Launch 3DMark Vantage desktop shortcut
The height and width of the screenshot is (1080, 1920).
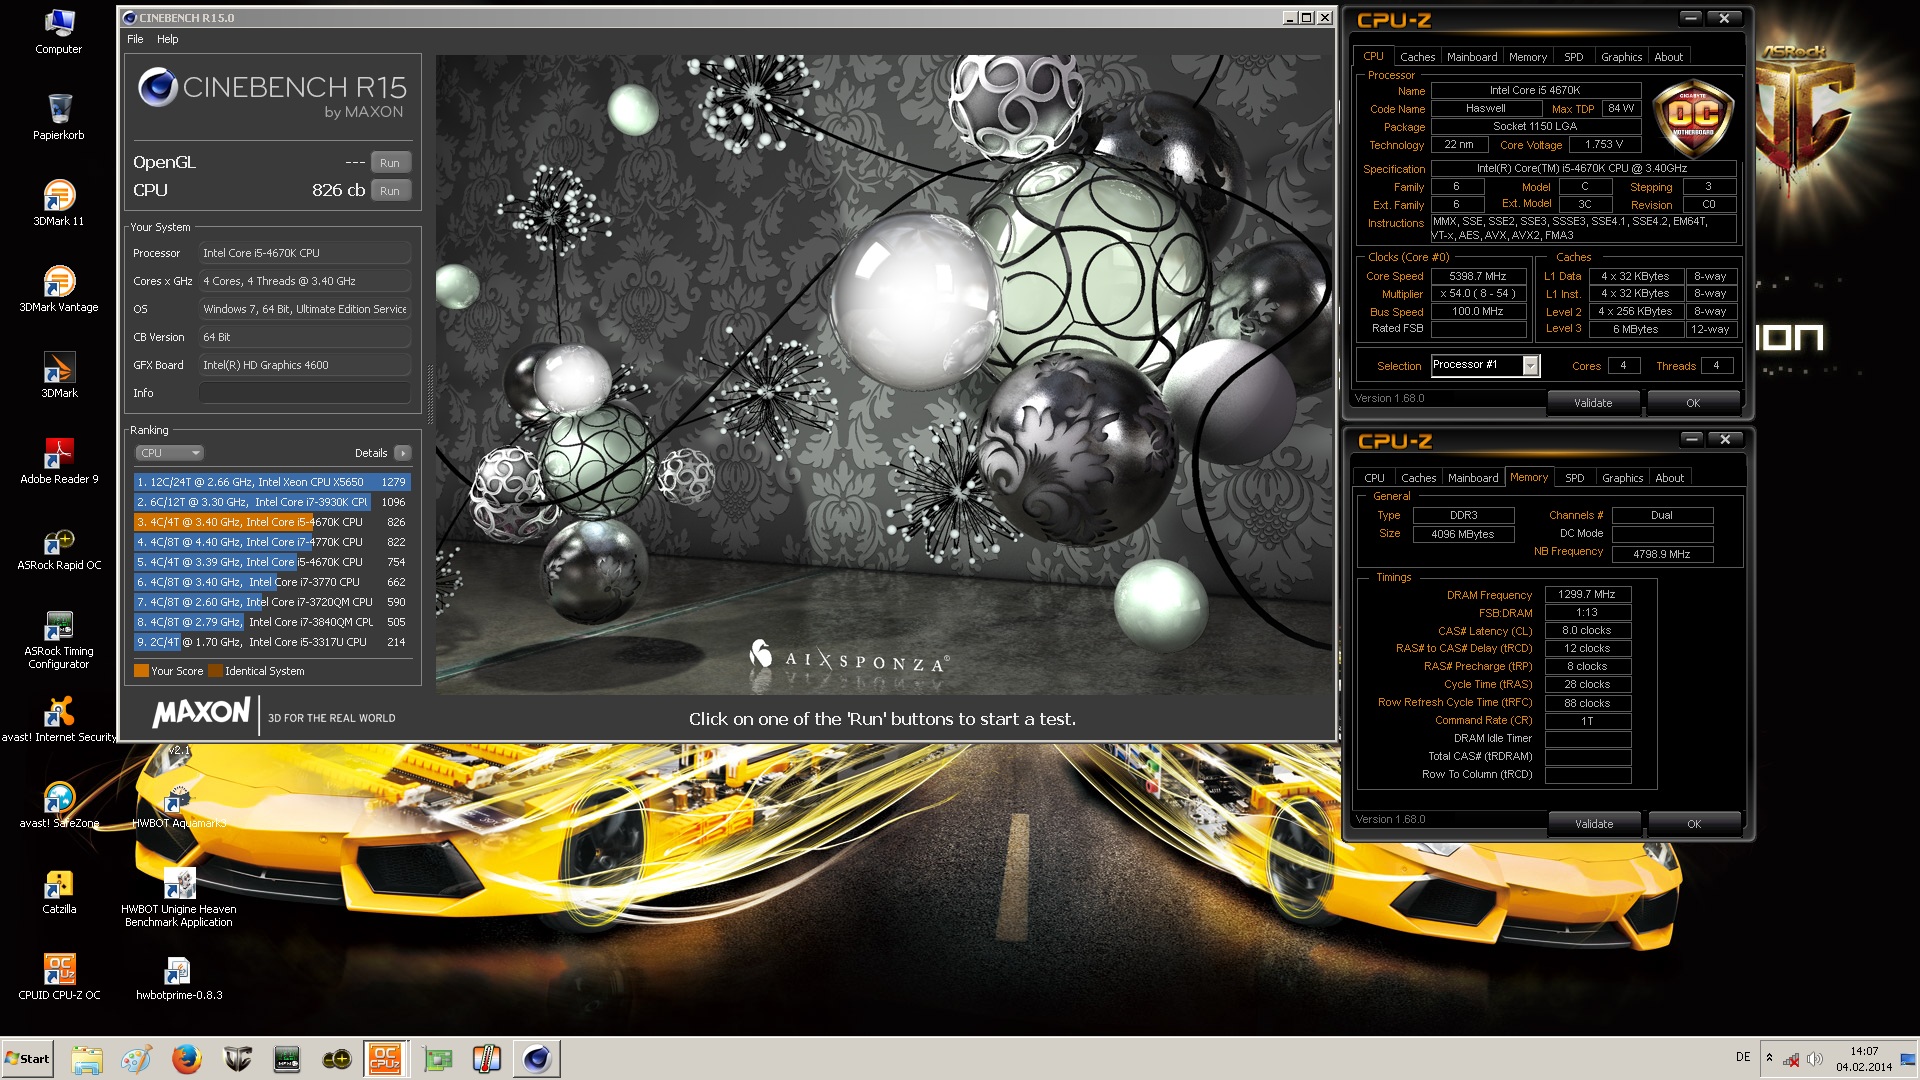pyautogui.click(x=59, y=289)
